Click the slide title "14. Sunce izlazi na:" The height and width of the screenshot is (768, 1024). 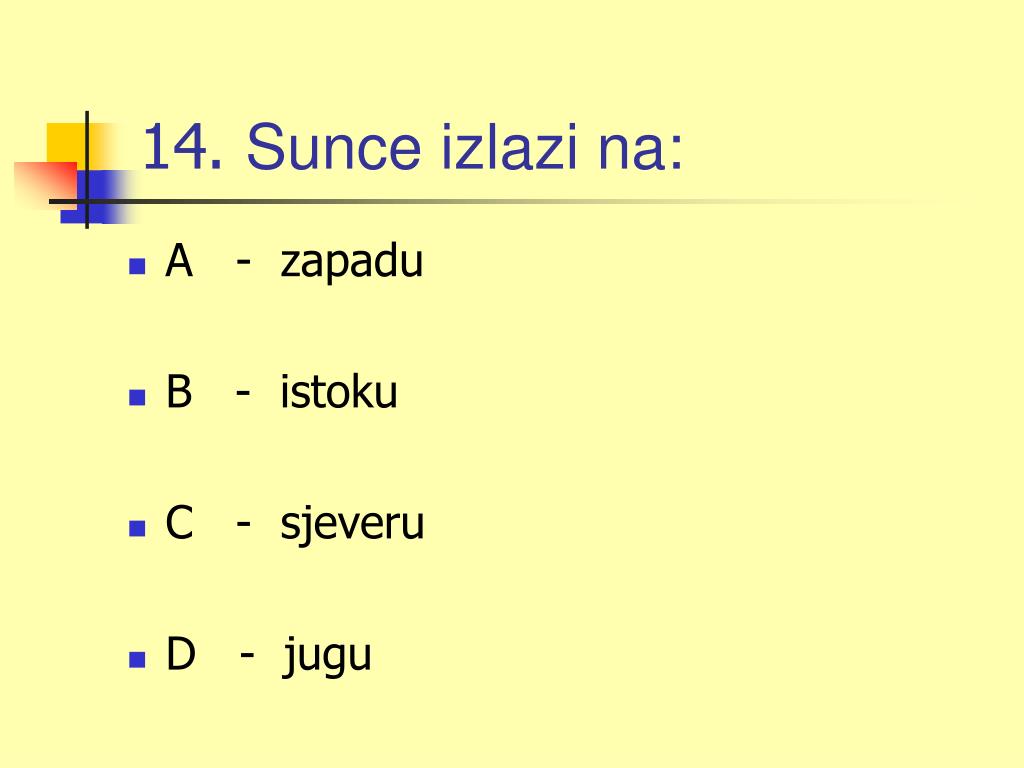click(412, 146)
